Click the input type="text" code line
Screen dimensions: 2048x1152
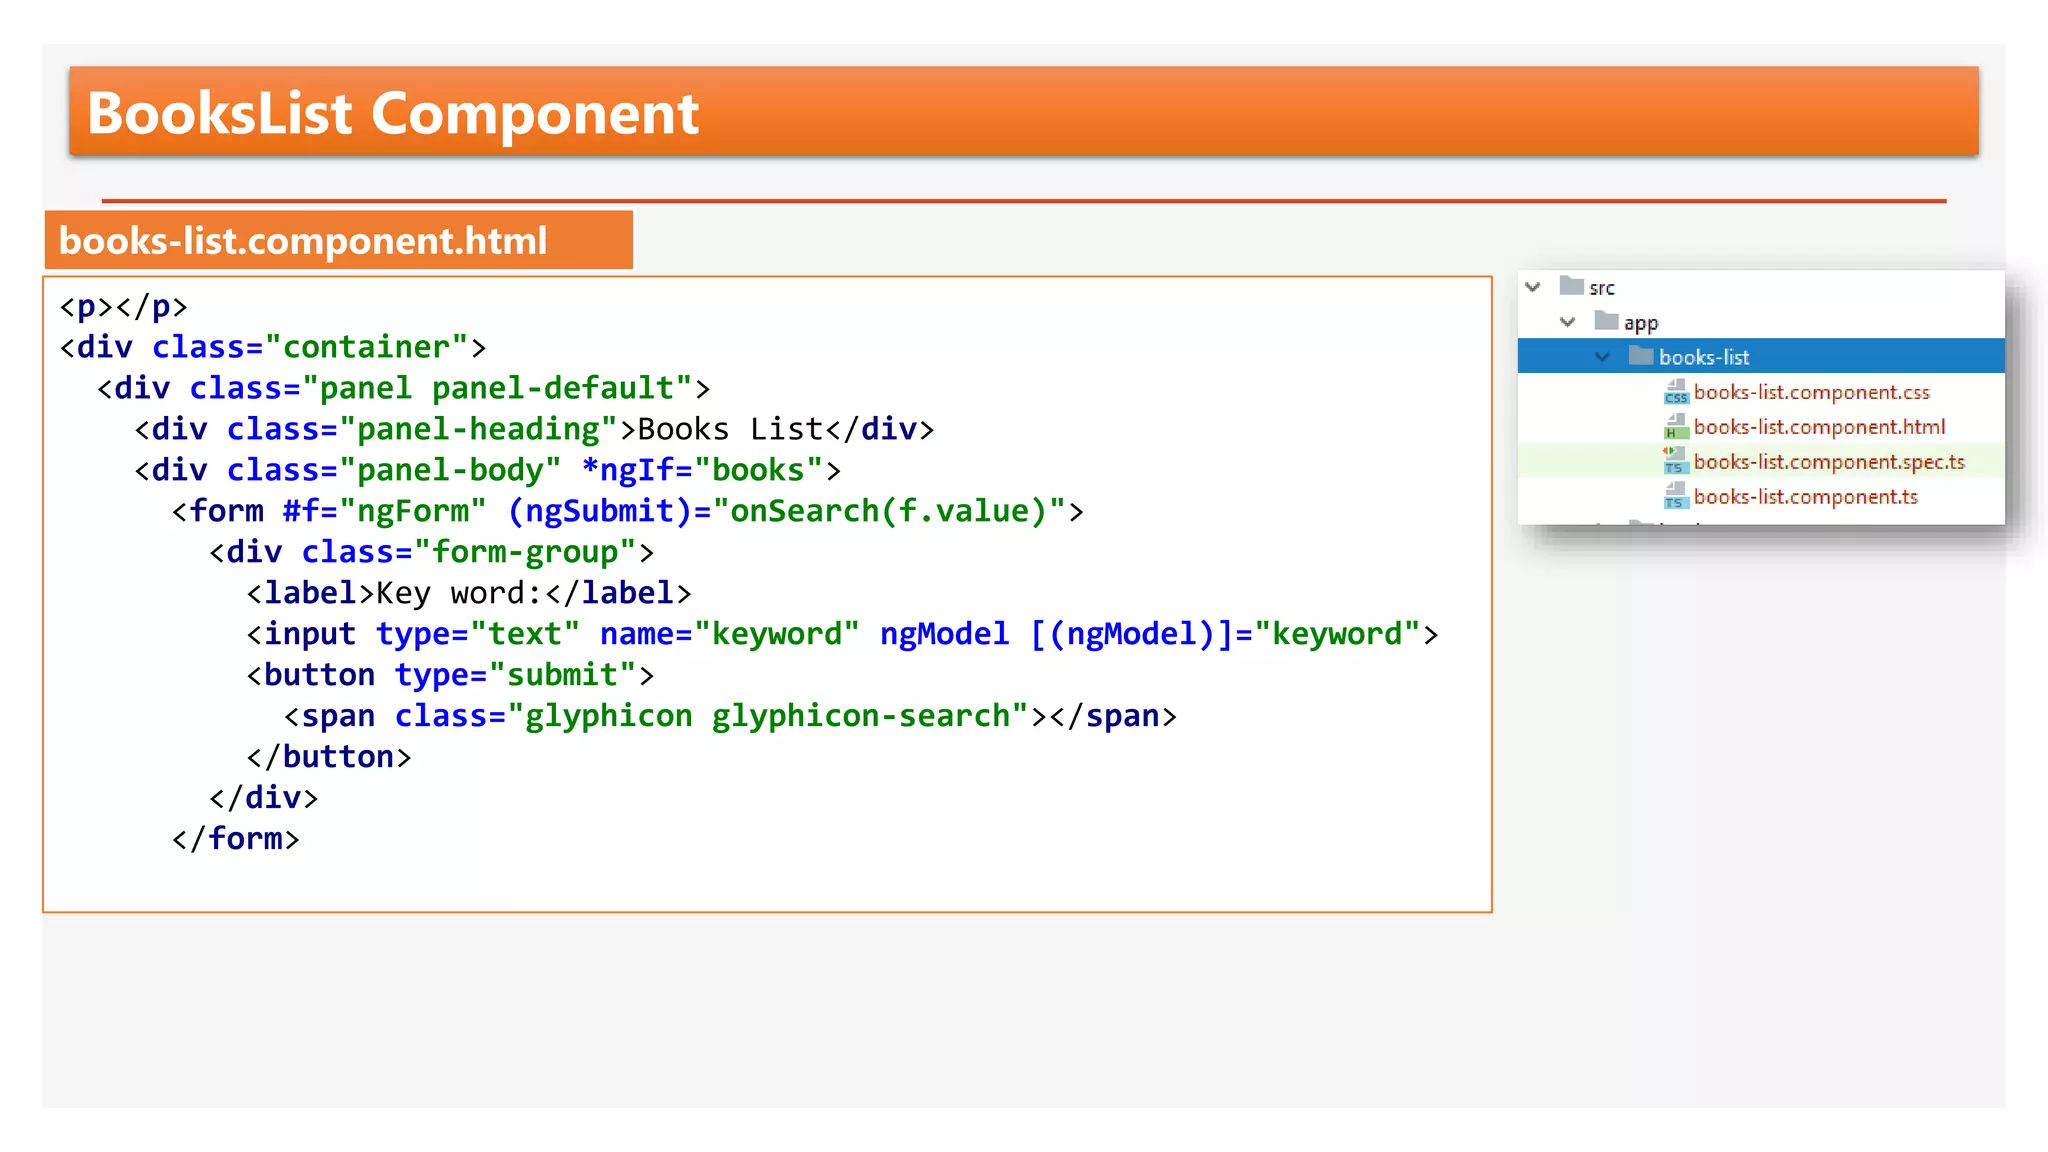pyautogui.click(x=843, y=634)
